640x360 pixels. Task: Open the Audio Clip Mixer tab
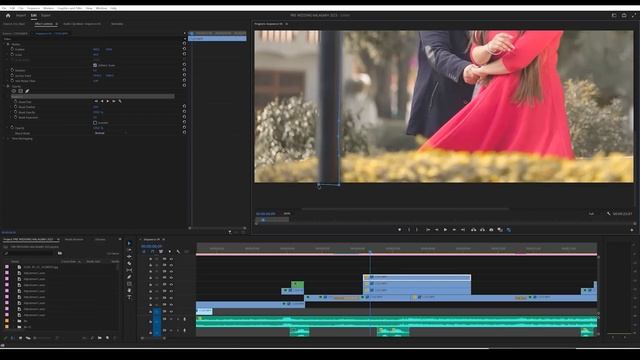click(x=82, y=24)
